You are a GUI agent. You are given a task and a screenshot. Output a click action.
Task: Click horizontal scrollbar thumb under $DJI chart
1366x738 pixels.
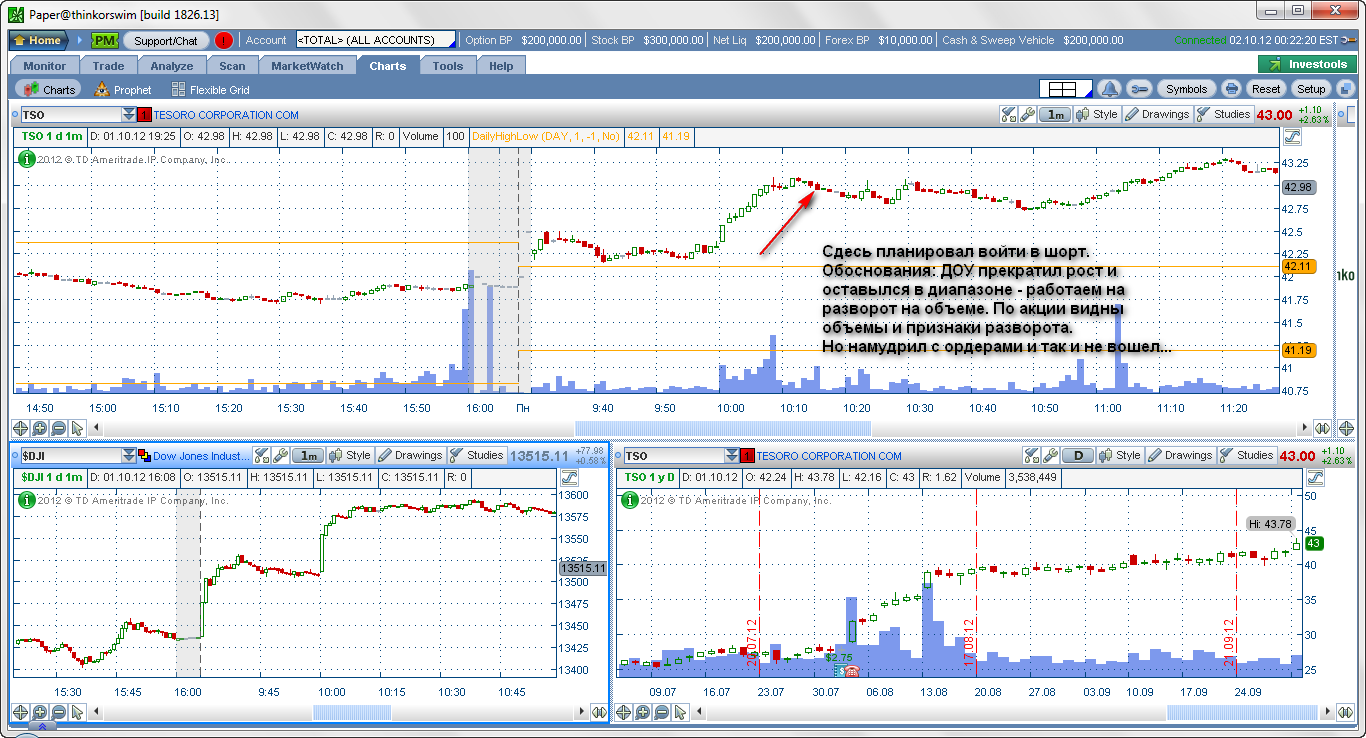point(351,712)
